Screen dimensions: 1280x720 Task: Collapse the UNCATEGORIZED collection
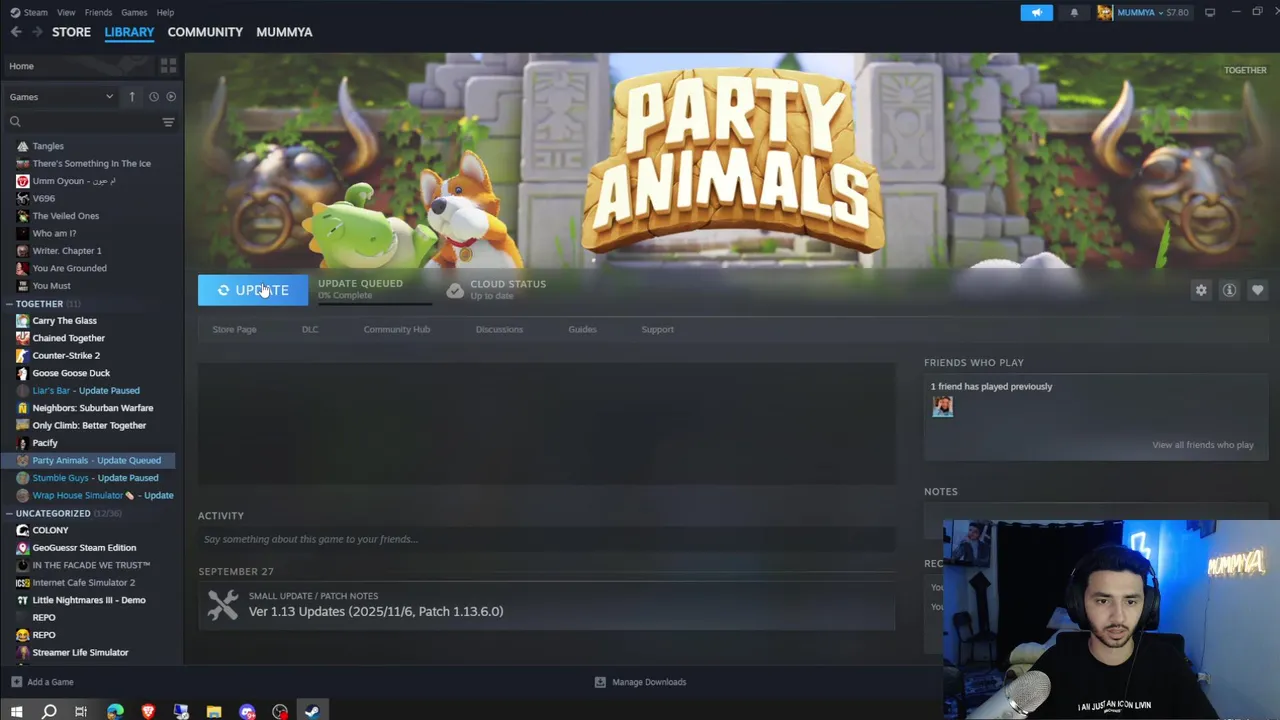coord(53,513)
